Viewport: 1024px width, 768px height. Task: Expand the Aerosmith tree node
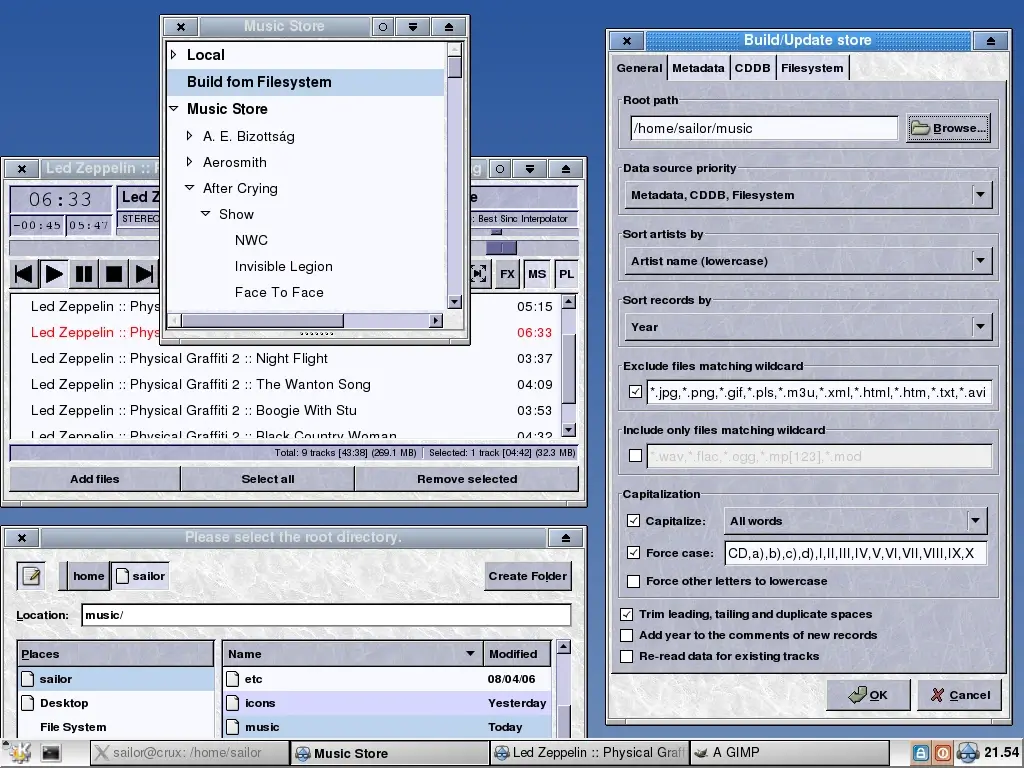point(190,162)
